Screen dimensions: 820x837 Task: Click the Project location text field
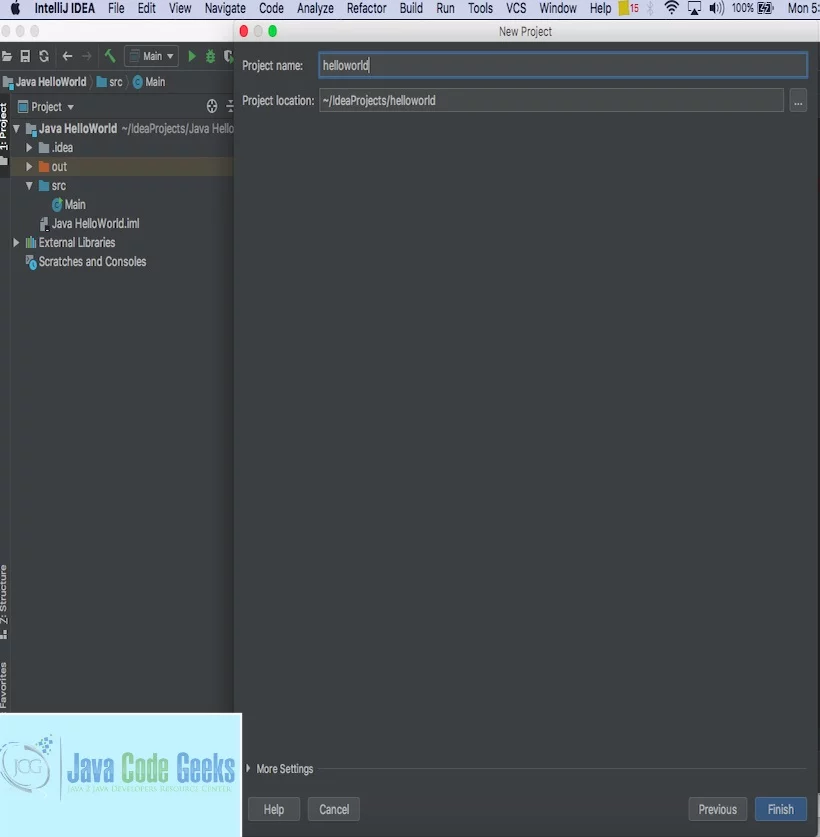[x=551, y=100]
